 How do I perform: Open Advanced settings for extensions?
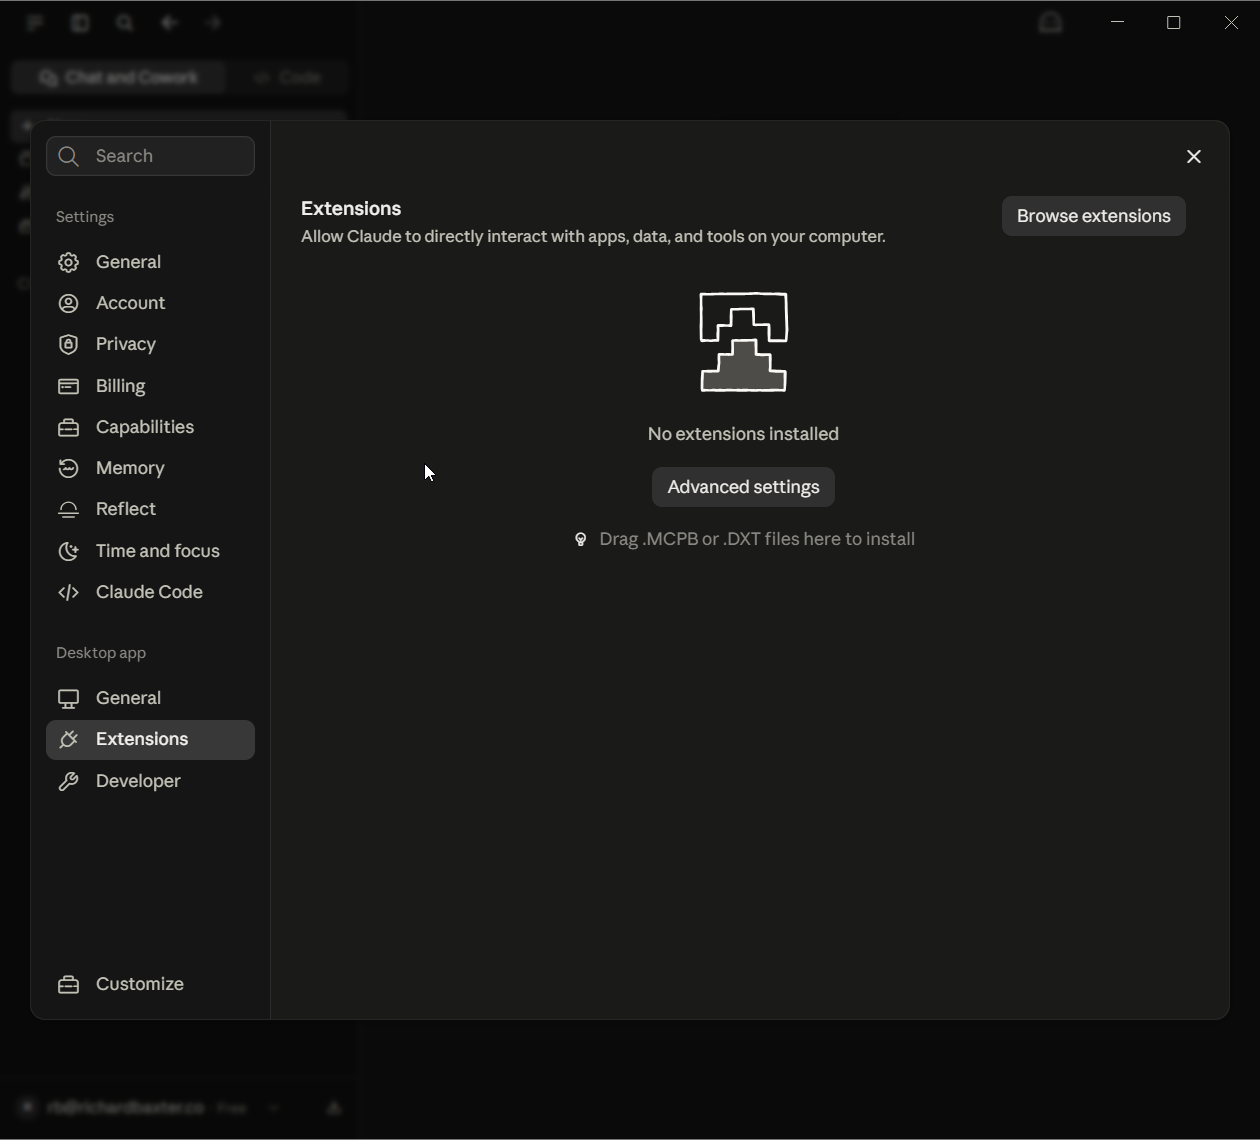click(x=743, y=487)
